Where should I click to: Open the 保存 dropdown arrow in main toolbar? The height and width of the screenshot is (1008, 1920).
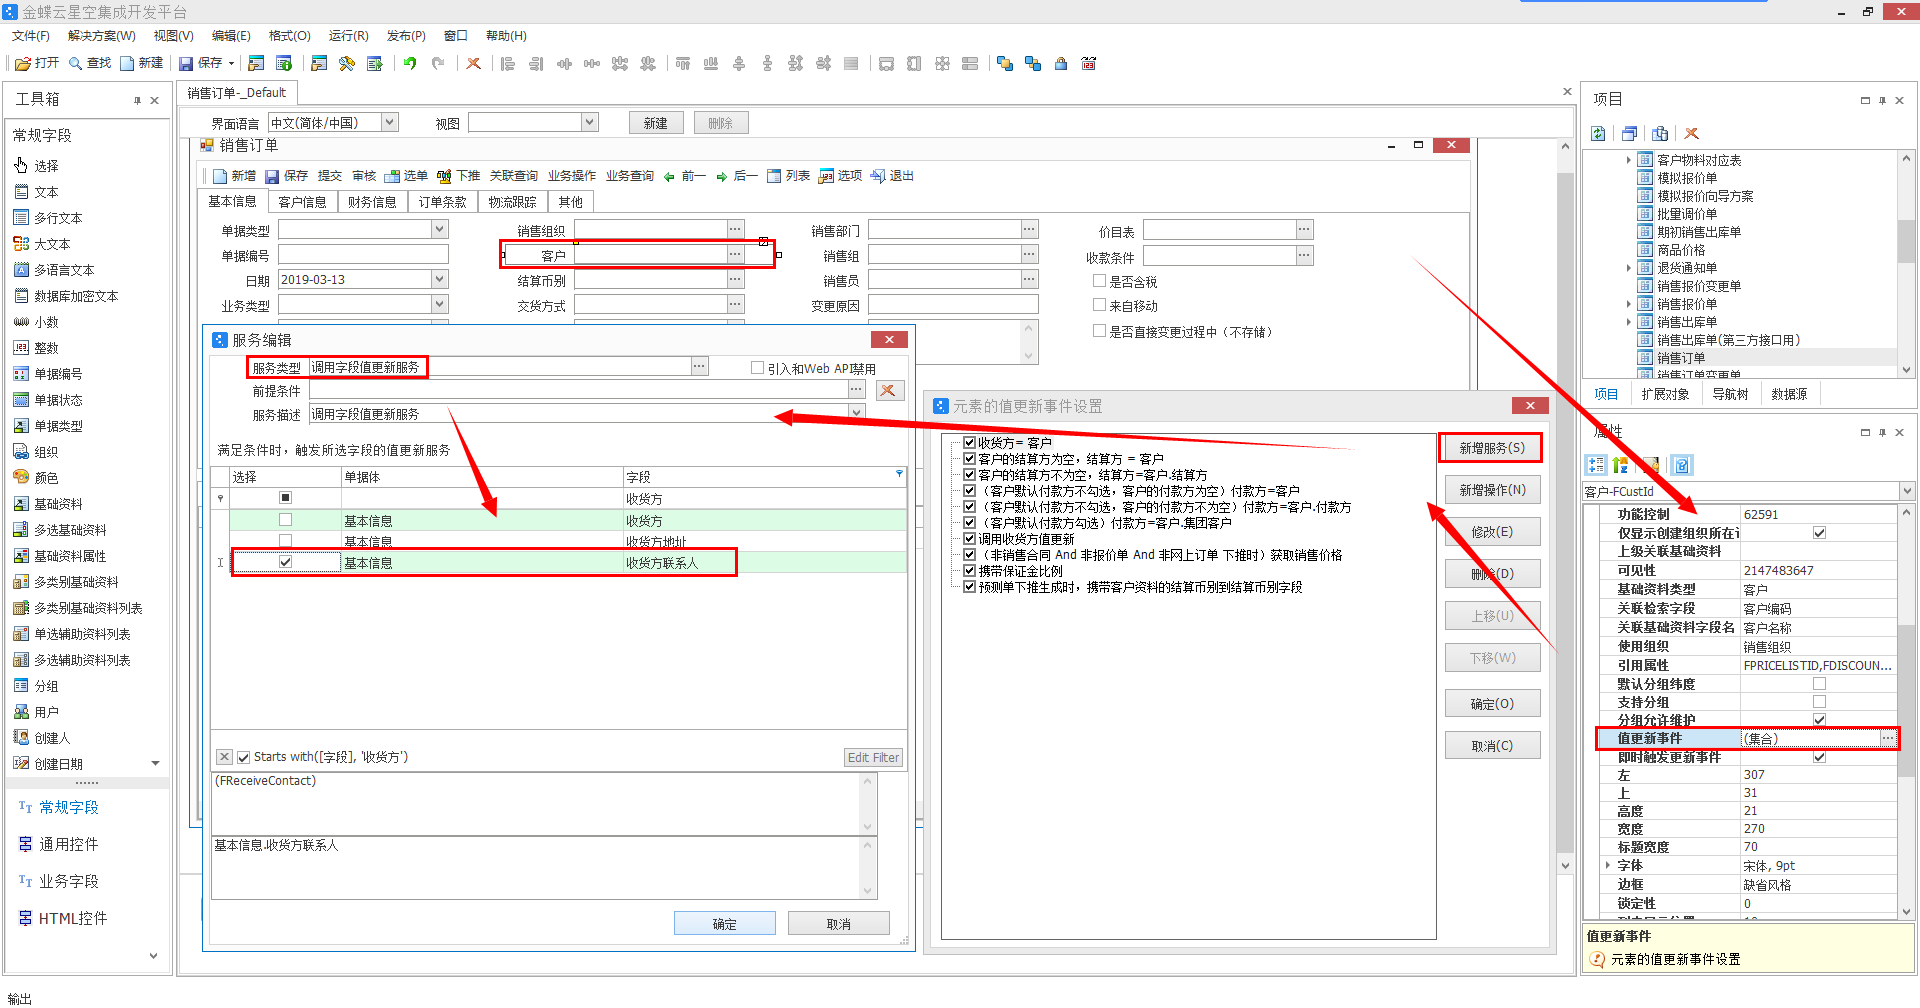point(232,63)
